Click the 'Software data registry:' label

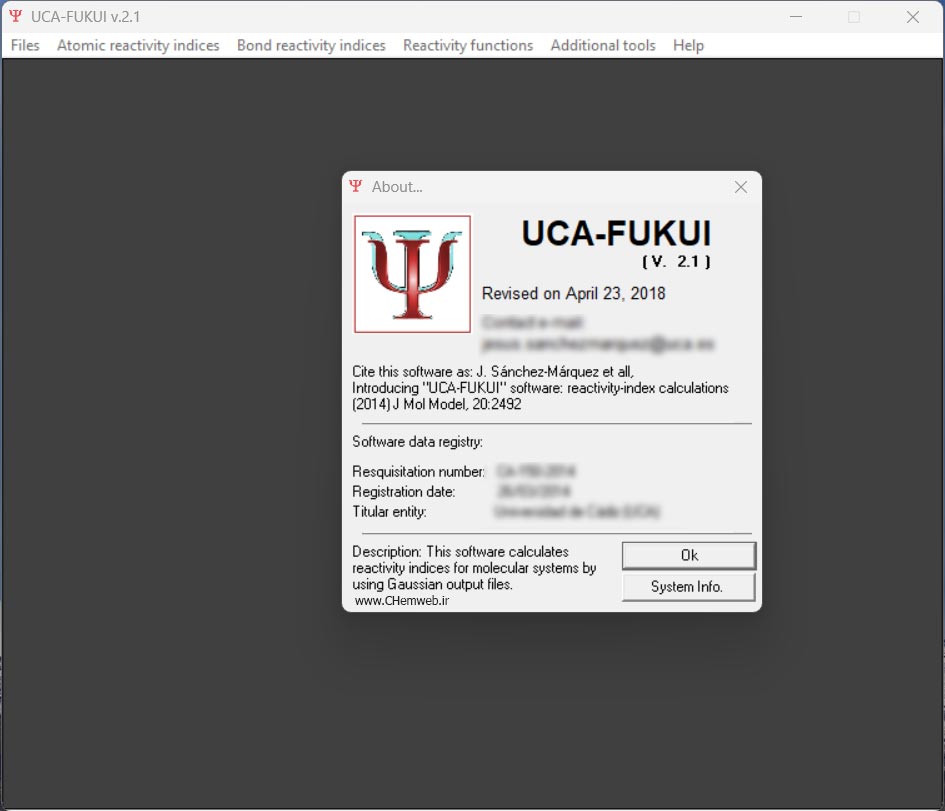click(417, 442)
